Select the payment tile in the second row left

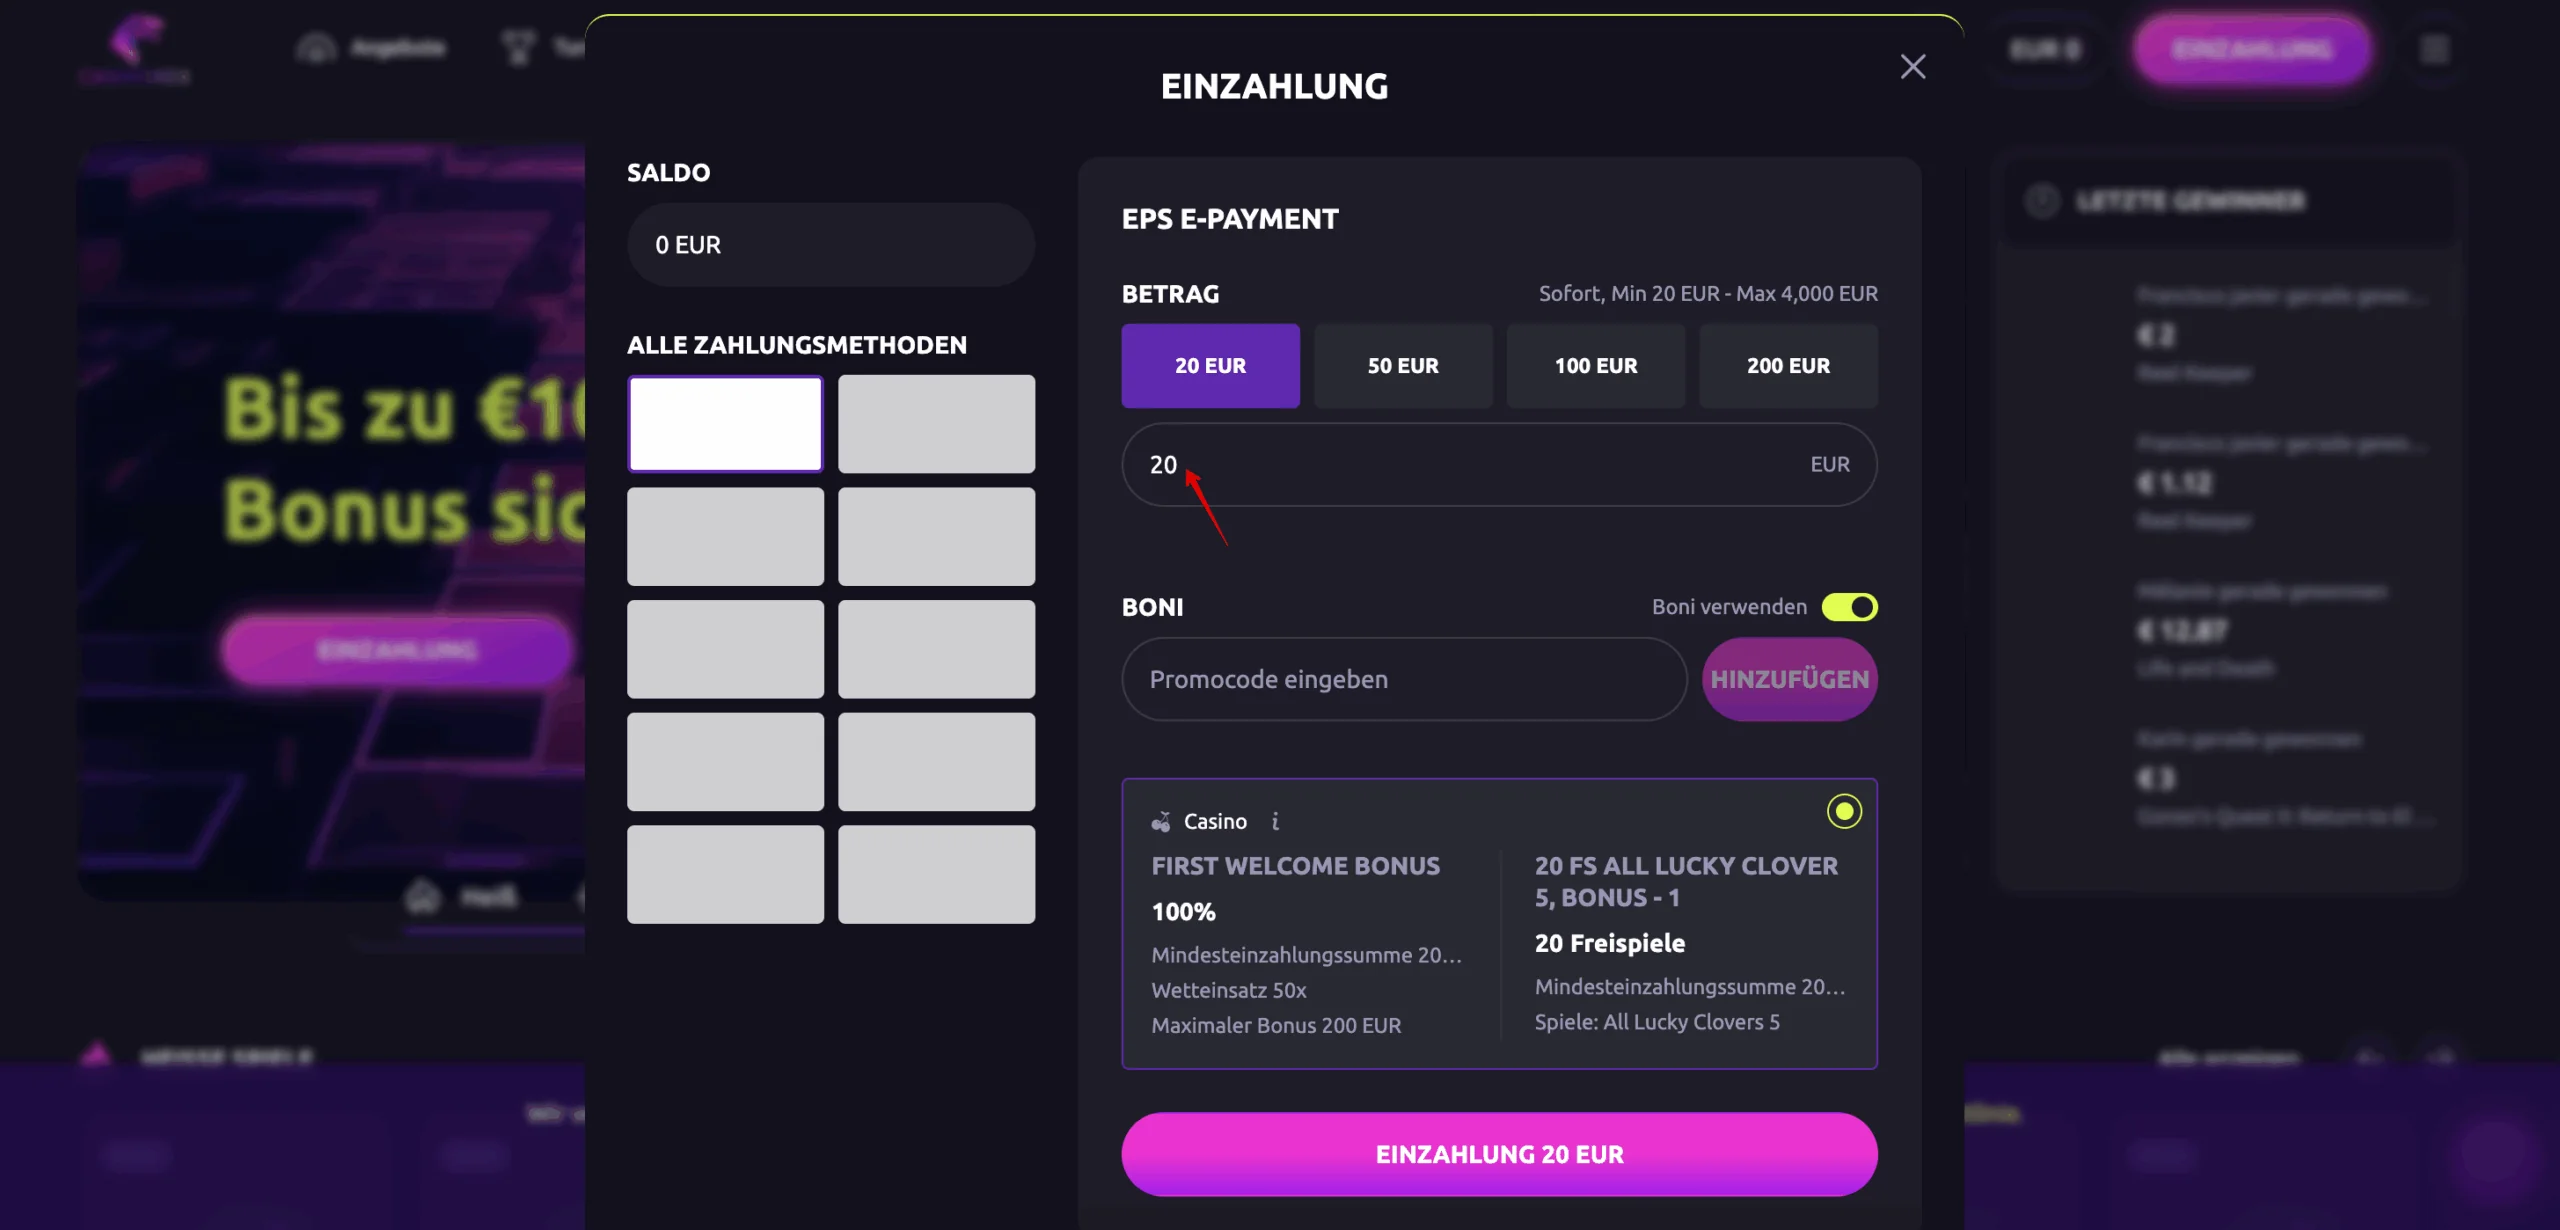pos(725,536)
